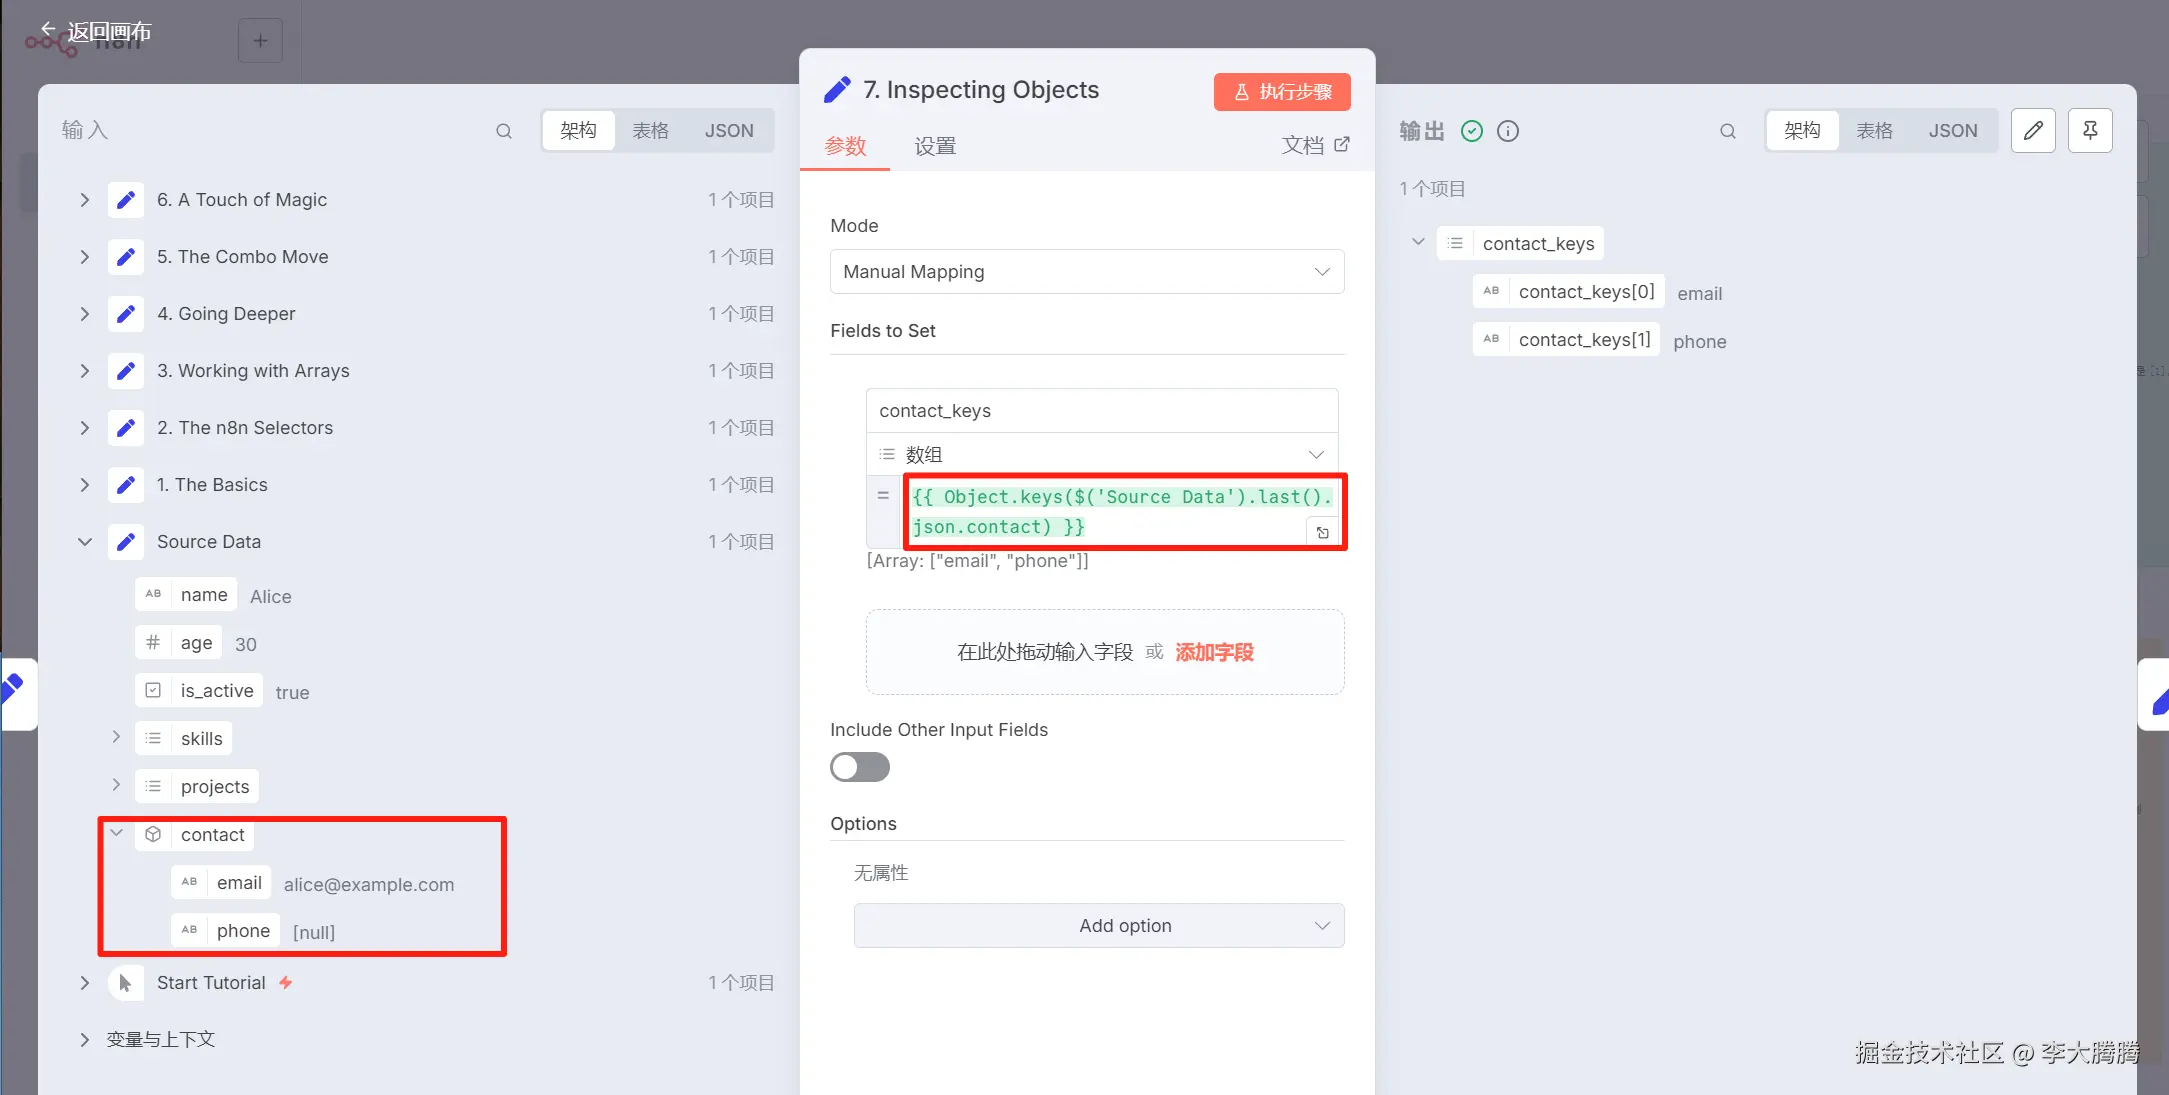Click the 执行步骤 execute button
This screenshot has width=2169, height=1095.
click(x=1282, y=92)
